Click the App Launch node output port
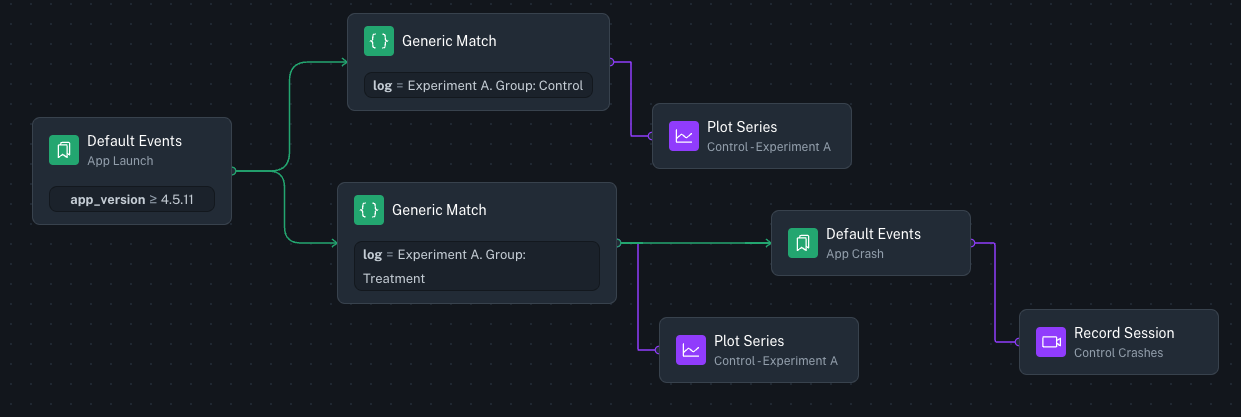 (x=233, y=171)
